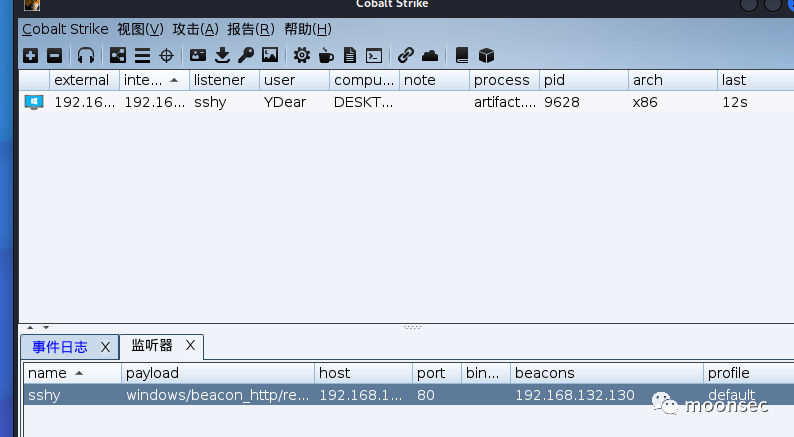The width and height of the screenshot is (794, 437).
Task: Click the document macro icon
Action: [x=350, y=55]
